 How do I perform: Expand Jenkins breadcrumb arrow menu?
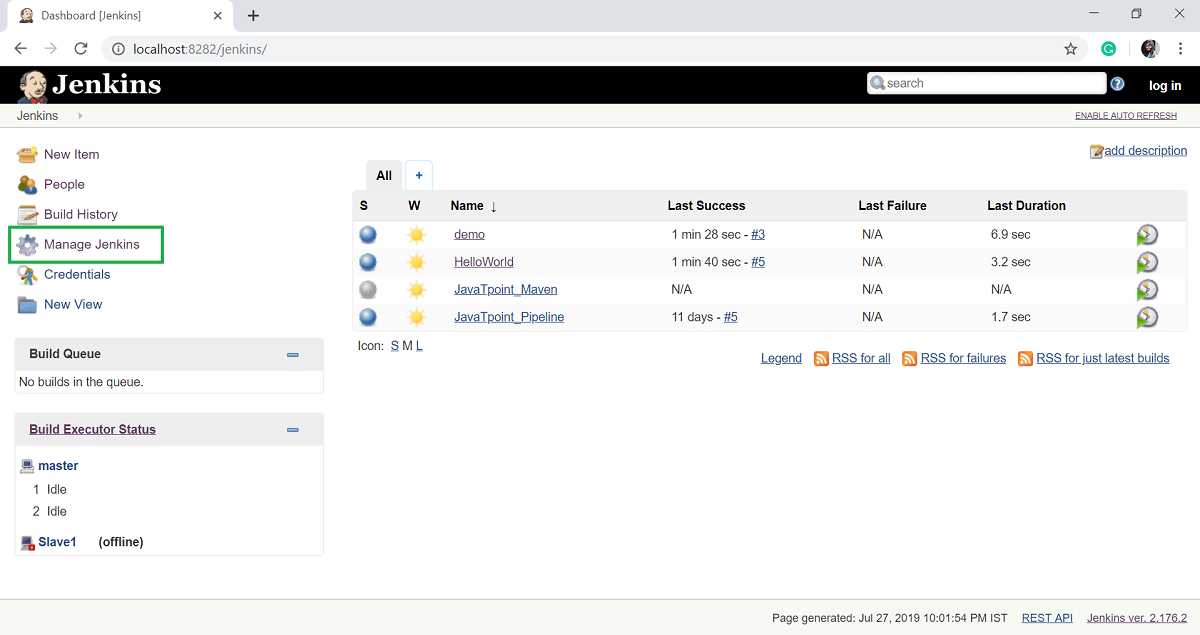[x=80, y=116]
